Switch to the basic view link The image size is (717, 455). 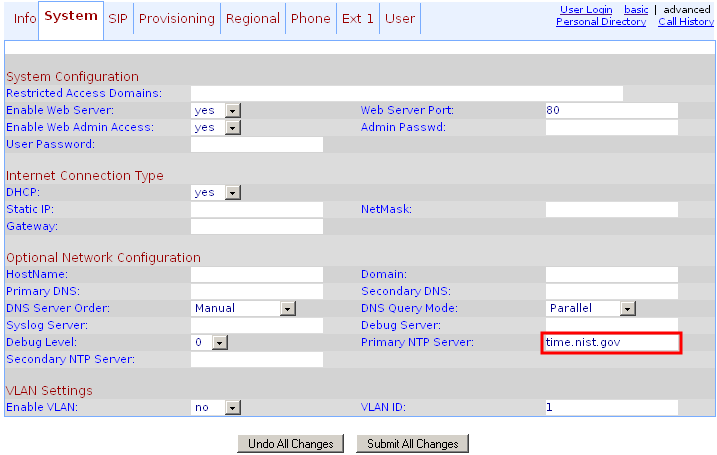pos(636,10)
